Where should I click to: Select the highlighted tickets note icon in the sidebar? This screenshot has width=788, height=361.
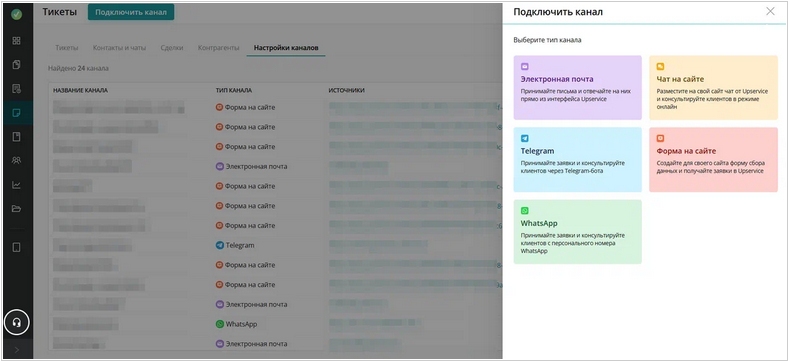[17, 113]
